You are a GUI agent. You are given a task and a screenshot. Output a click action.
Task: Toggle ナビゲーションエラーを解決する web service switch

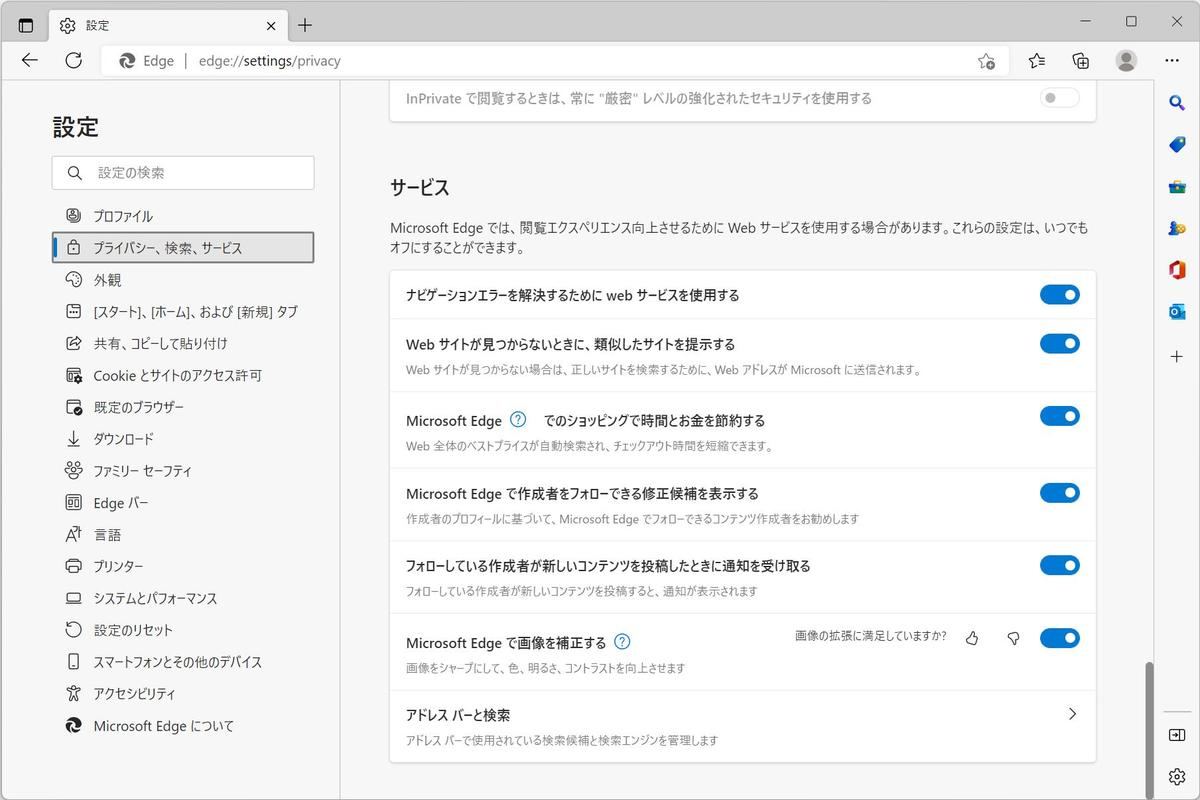1060,294
